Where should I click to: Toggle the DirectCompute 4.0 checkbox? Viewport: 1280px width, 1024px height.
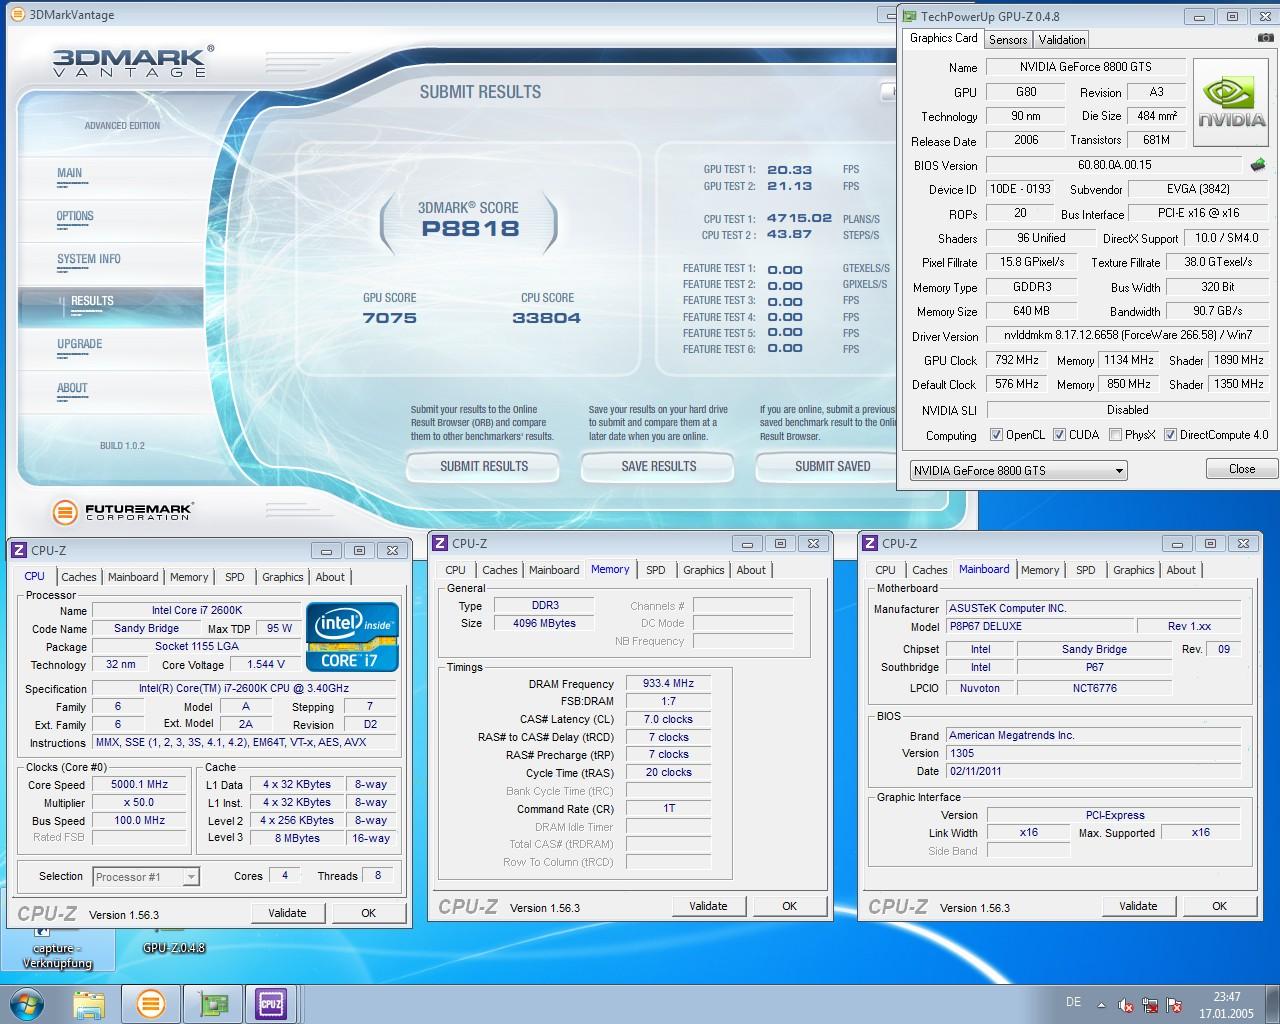pos(1170,435)
